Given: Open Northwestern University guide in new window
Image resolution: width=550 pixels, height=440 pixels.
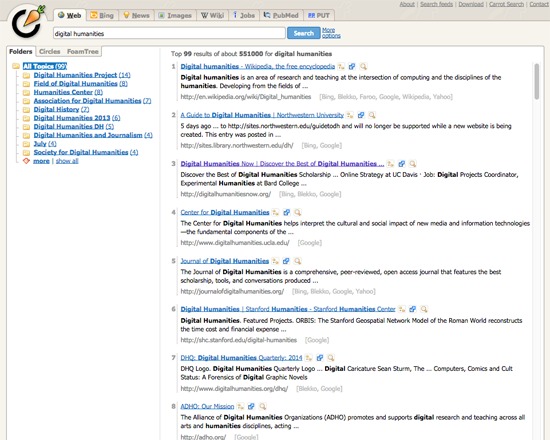Looking at the screenshot, I should (x=361, y=115).
